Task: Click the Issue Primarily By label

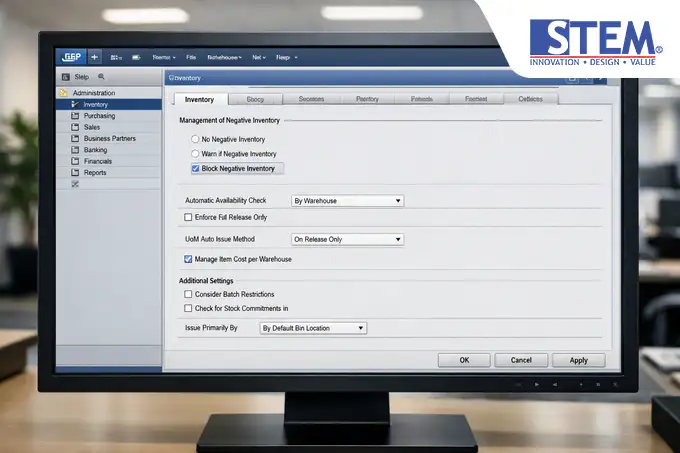Action: coord(211,328)
